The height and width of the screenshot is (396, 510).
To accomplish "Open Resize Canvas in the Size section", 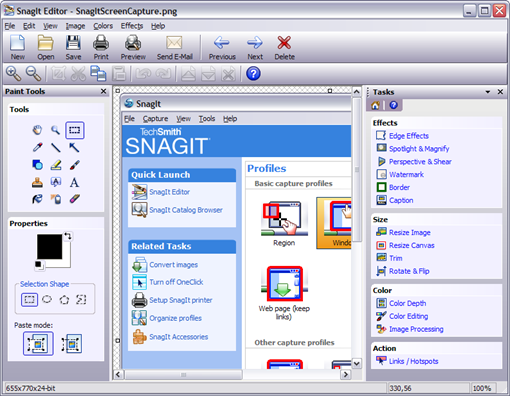I will (x=412, y=245).
